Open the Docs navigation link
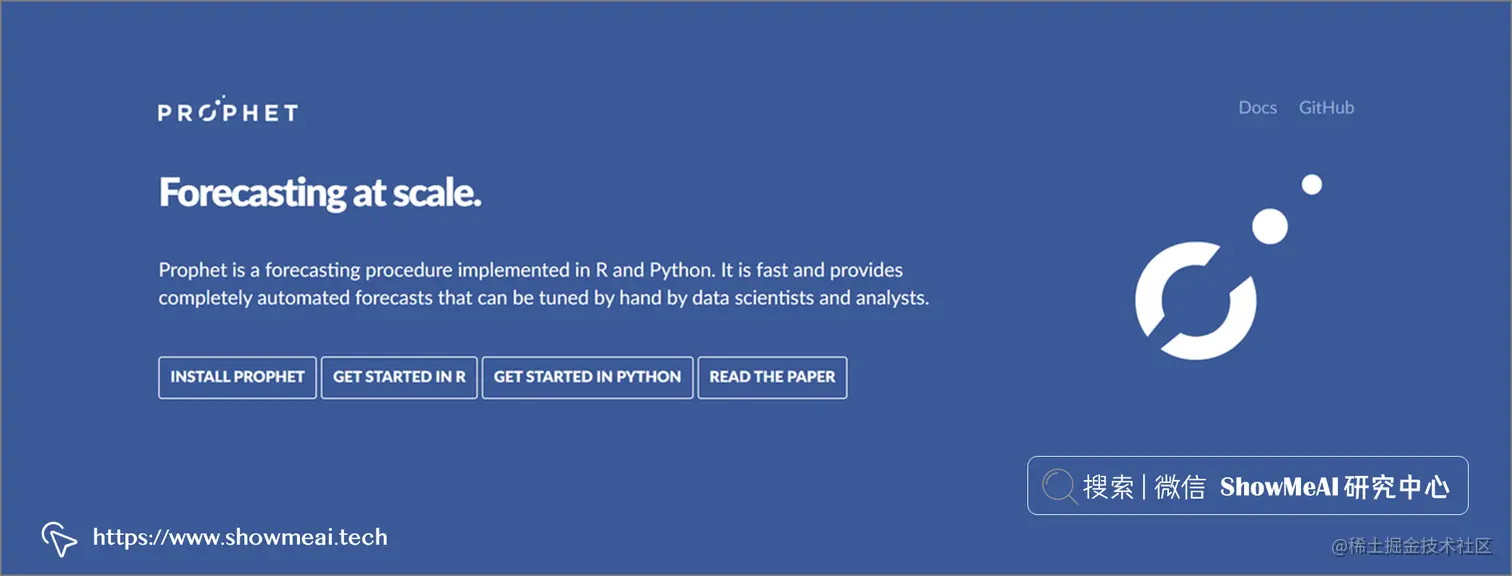Screen dimensions: 1512x576 click(1257, 108)
